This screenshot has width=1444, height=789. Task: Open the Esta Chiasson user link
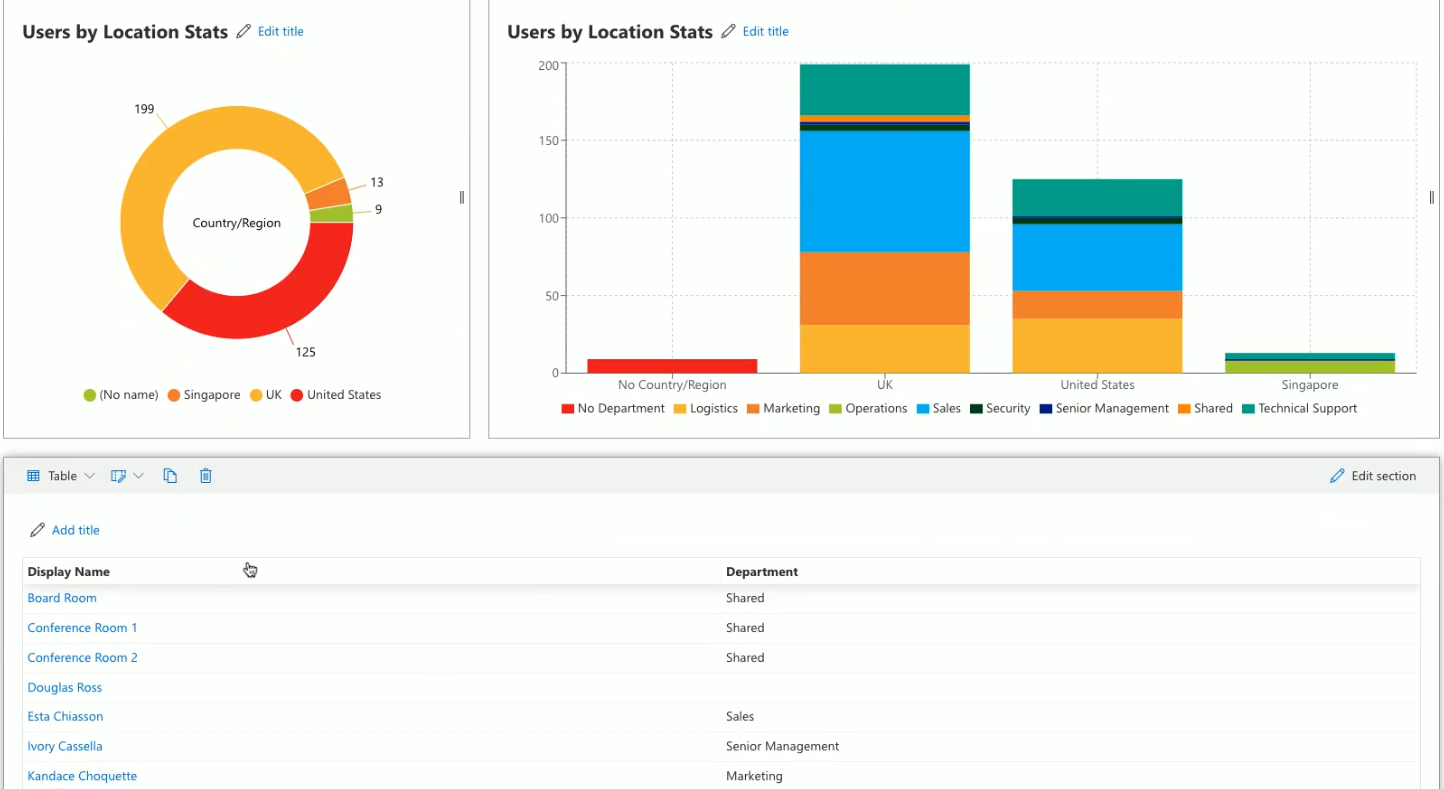(x=65, y=717)
